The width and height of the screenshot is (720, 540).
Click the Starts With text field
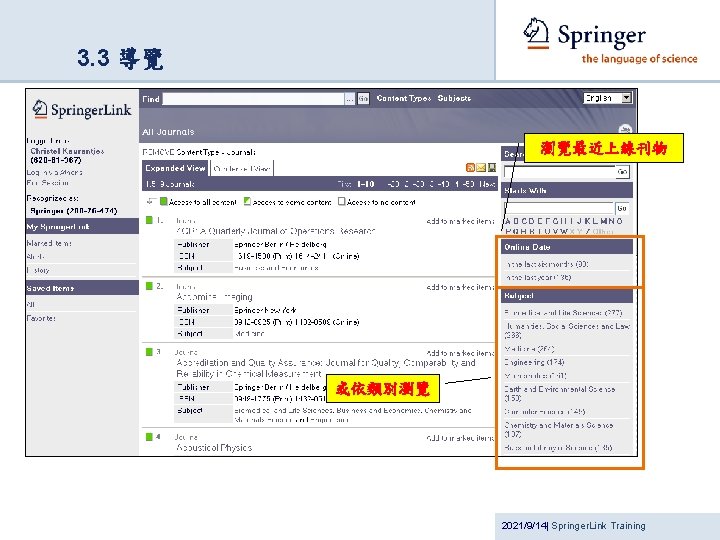tap(558, 208)
